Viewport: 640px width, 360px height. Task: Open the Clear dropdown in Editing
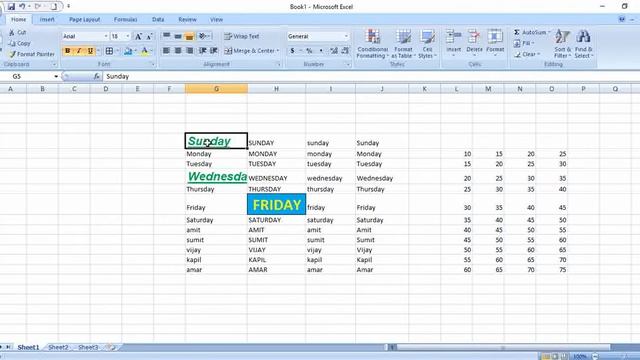click(x=527, y=54)
